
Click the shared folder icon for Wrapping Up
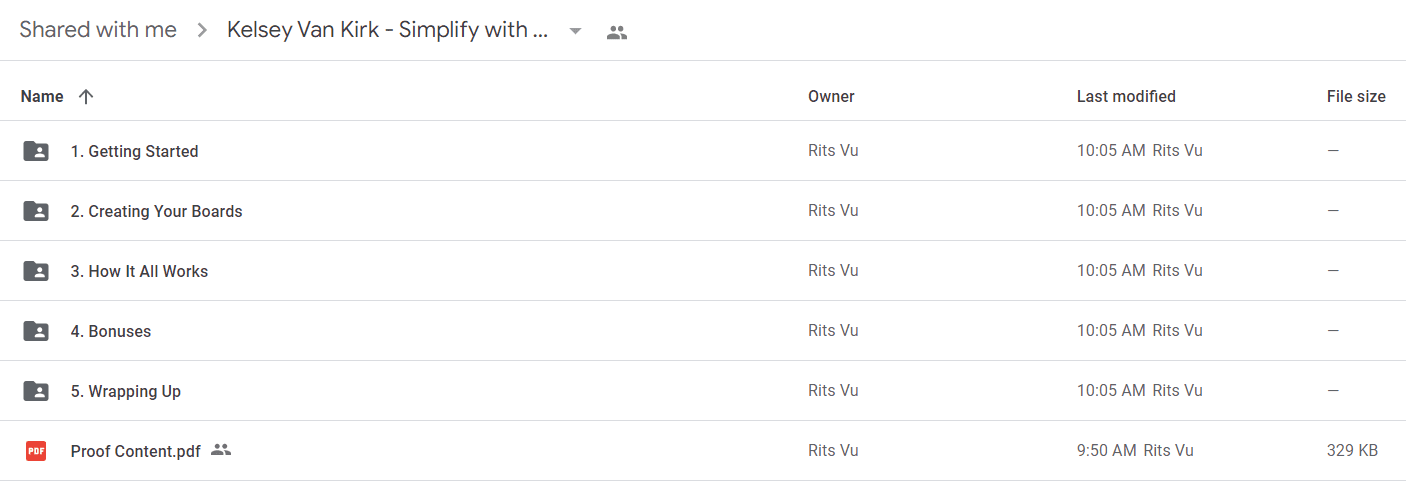(x=36, y=391)
